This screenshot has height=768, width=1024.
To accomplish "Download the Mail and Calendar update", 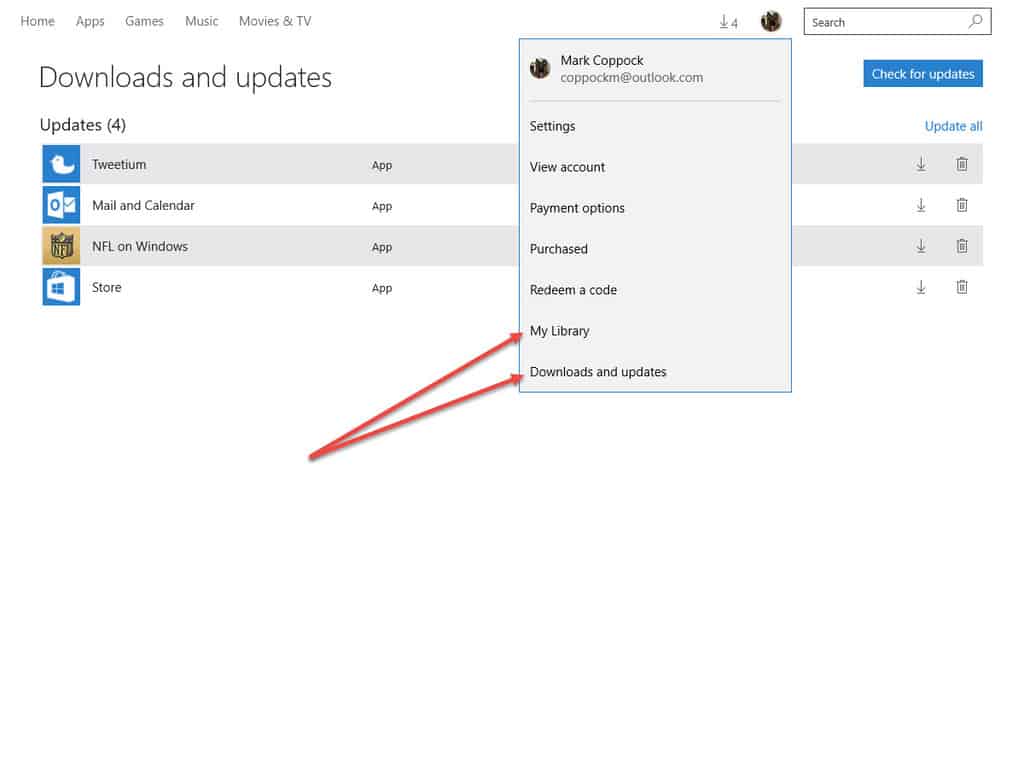I will [x=921, y=205].
